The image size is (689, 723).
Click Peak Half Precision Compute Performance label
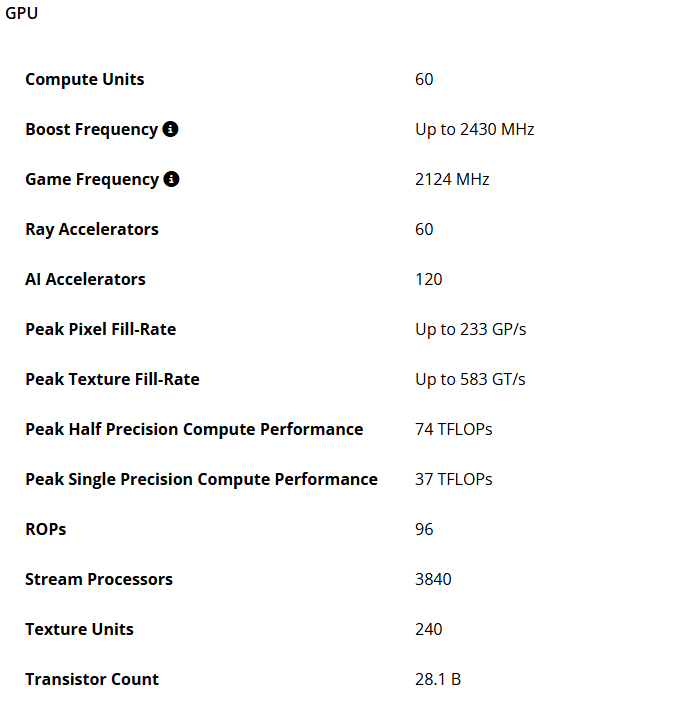(194, 429)
